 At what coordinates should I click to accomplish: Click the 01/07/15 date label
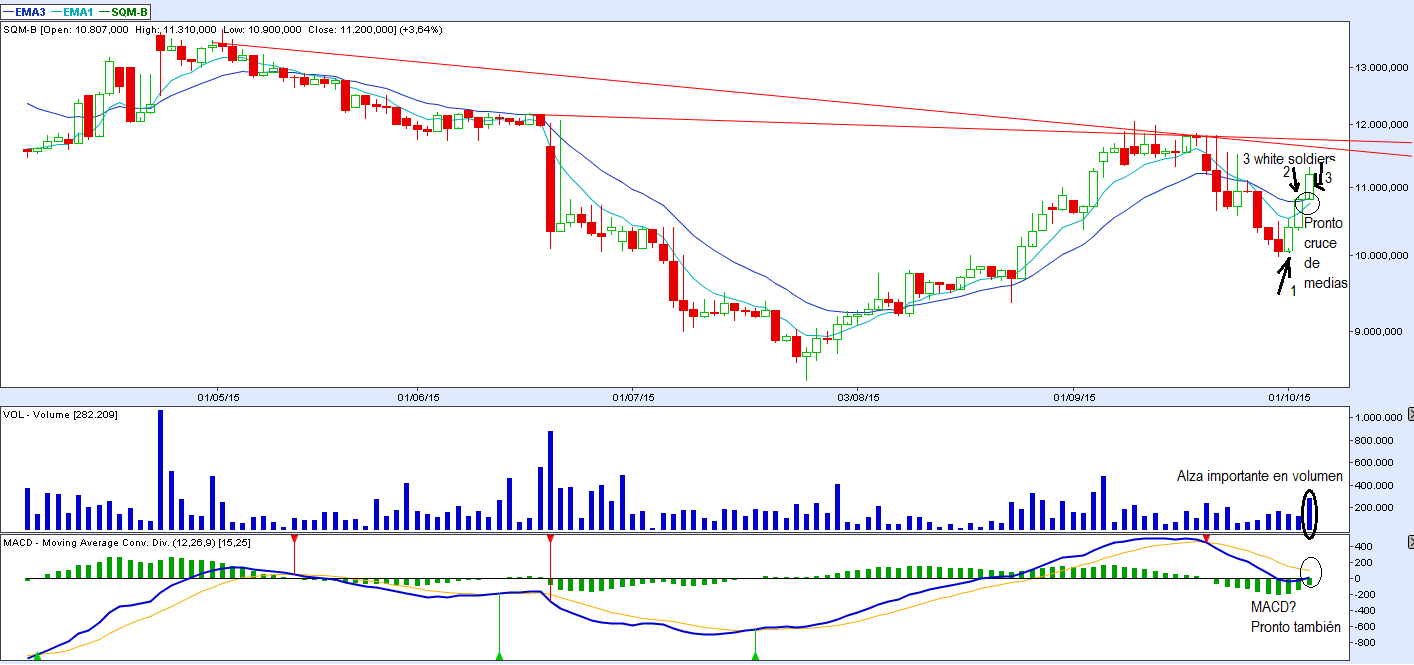point(631,397)
